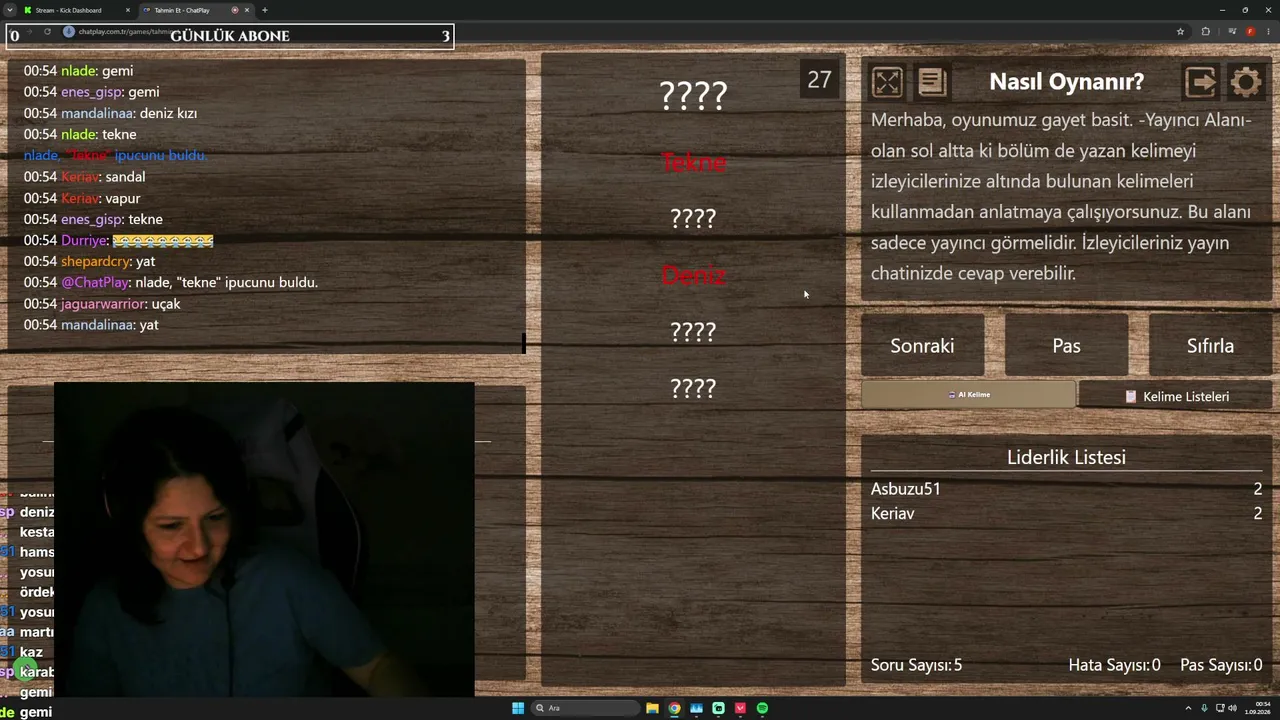Click the revealed word Deniz
Viewport: 1280px width, 720px height.
point(694,275)
